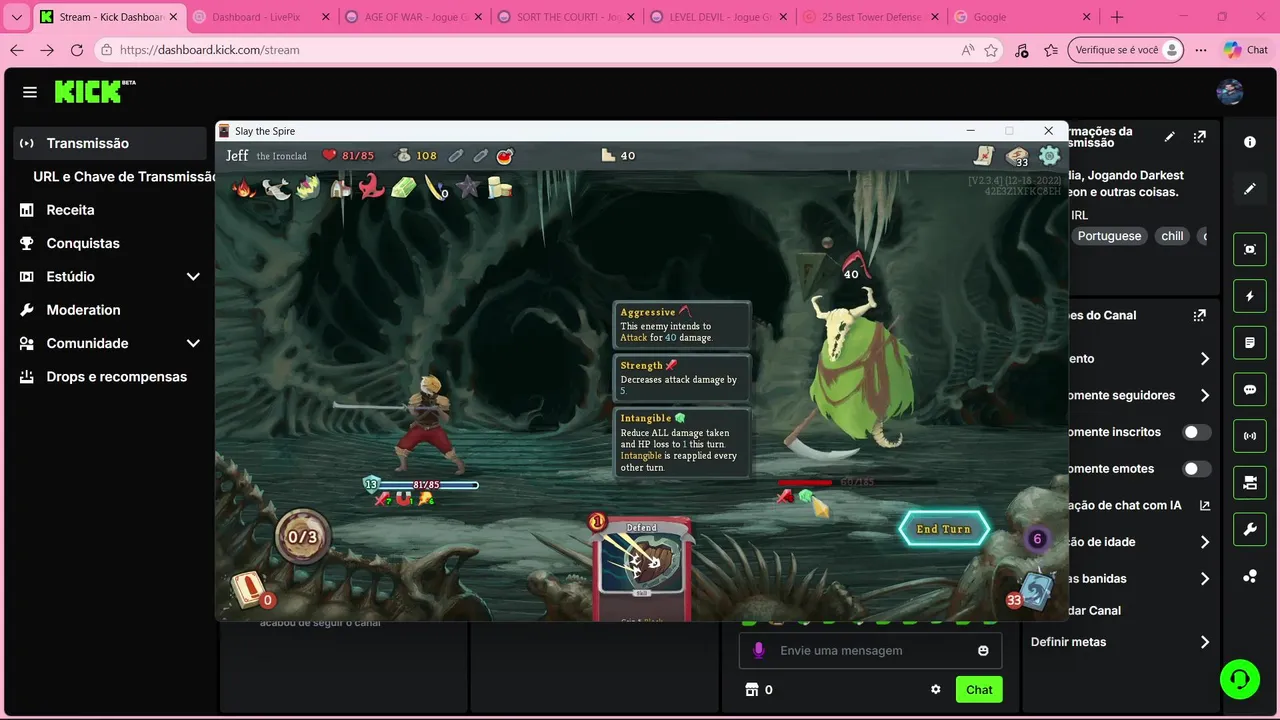Open chat settings gear beside Chat button
The width and height of the screenshot is (1280, 720).
(x=936, y=689)
